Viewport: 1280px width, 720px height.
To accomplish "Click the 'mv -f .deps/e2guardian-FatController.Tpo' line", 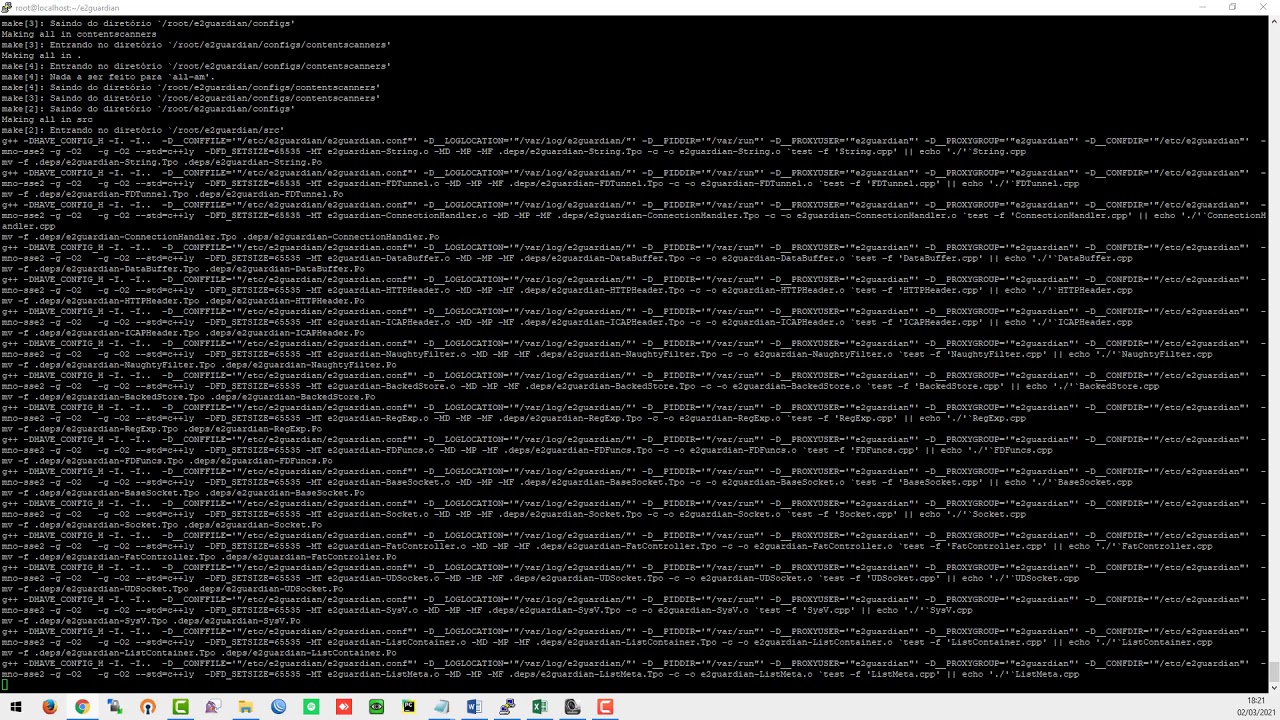I will pyautogui.click(x=199, y=557).
